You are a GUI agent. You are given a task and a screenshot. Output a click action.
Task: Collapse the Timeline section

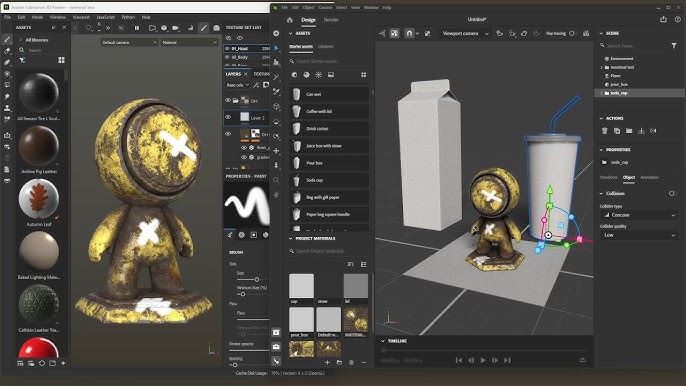pos(382,341)
